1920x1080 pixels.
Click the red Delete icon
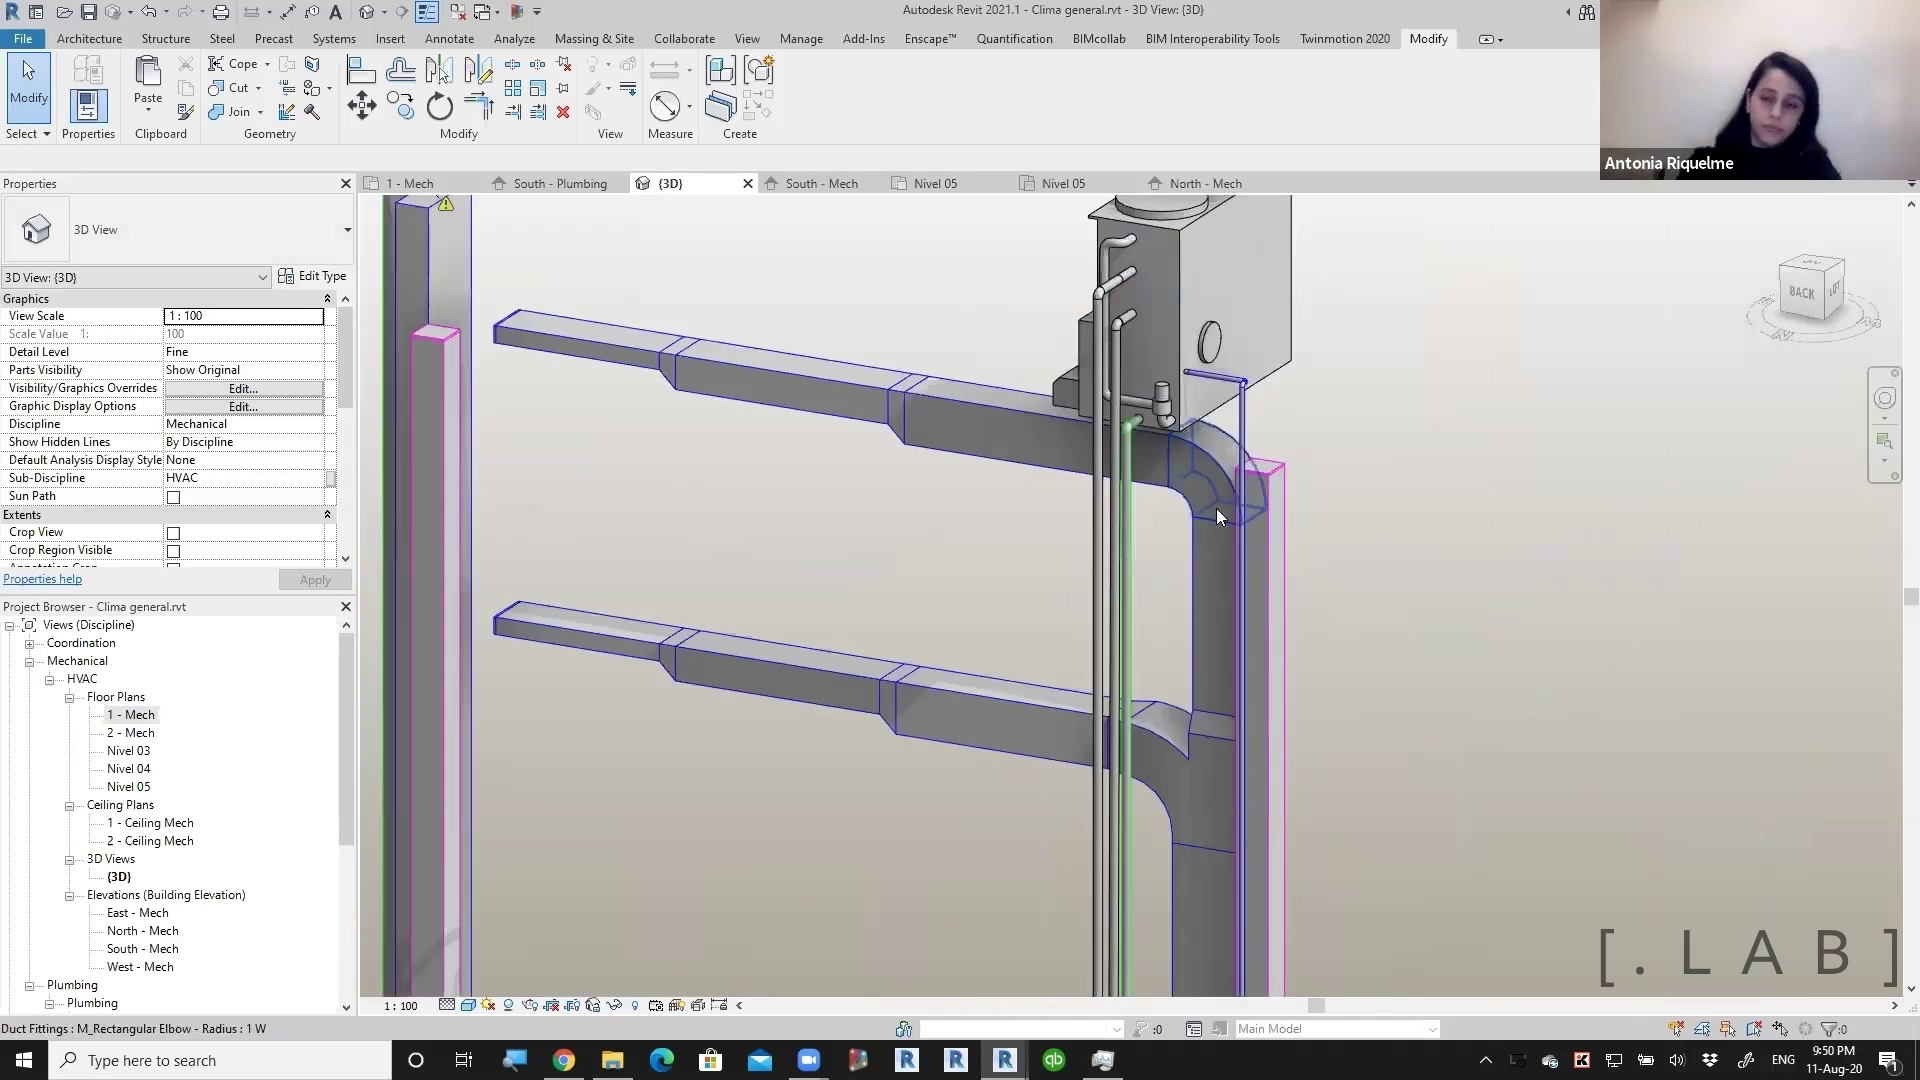coord(563,112)
